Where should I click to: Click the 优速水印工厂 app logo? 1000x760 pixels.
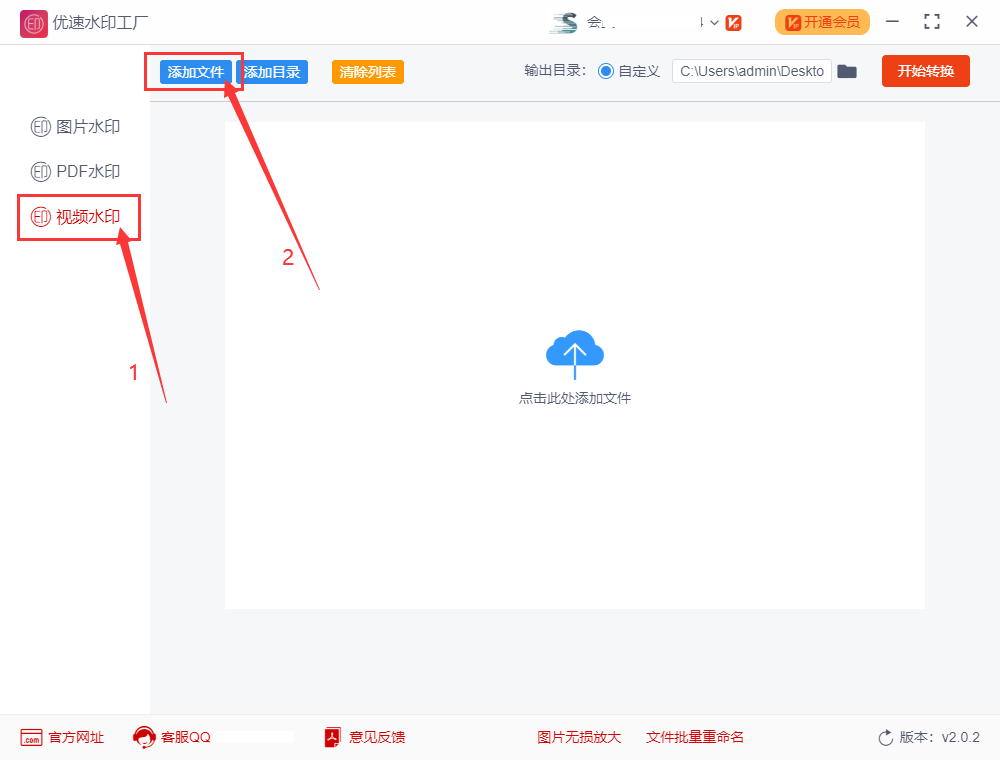click(33, 22)
